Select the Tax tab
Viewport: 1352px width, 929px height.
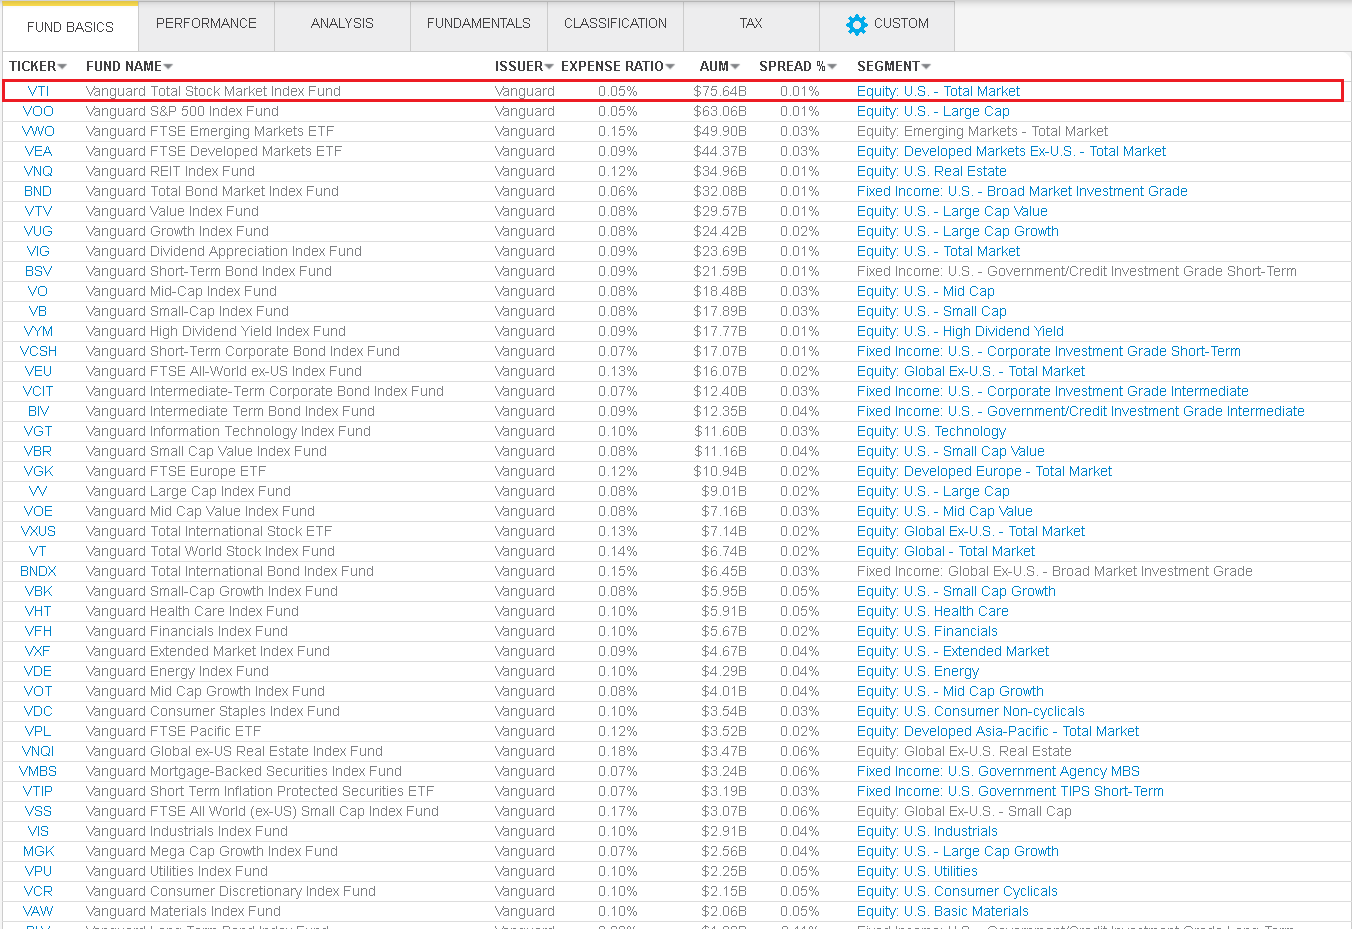click(751, 24)
